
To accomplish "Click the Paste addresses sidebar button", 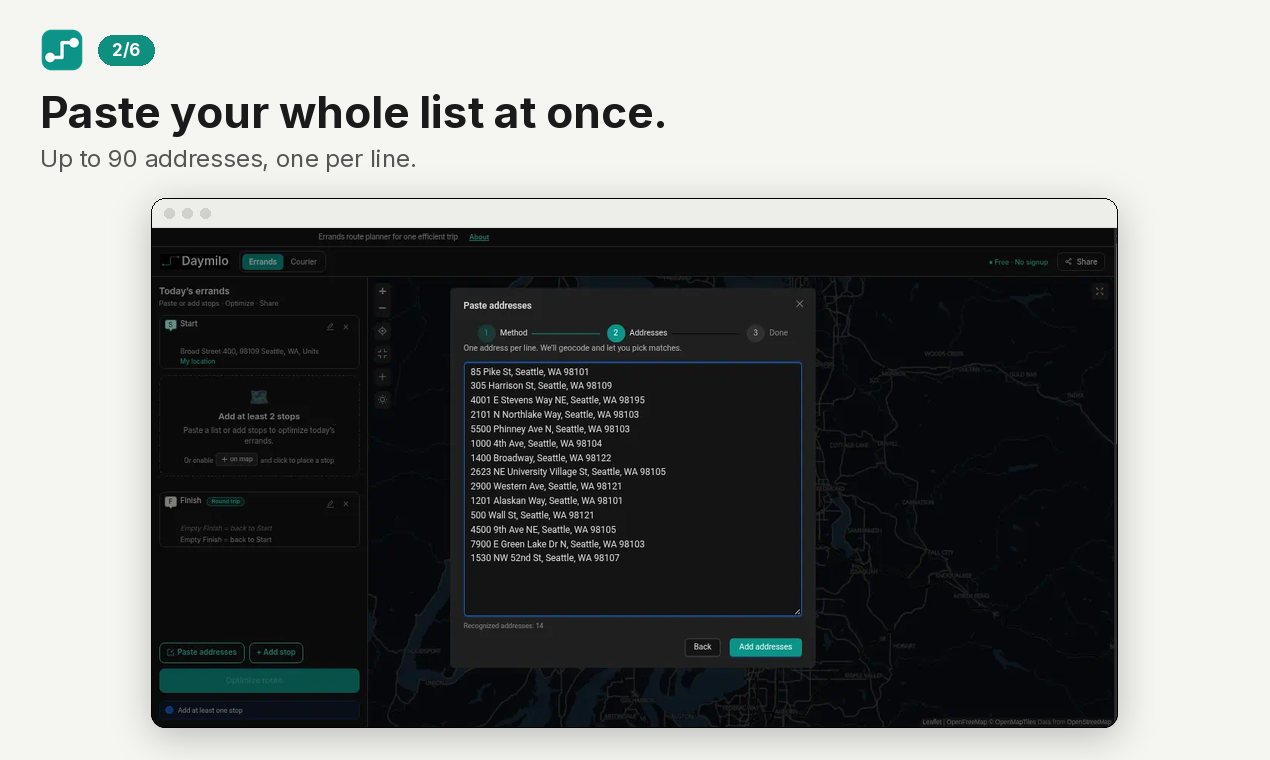I will click(202, 652).
